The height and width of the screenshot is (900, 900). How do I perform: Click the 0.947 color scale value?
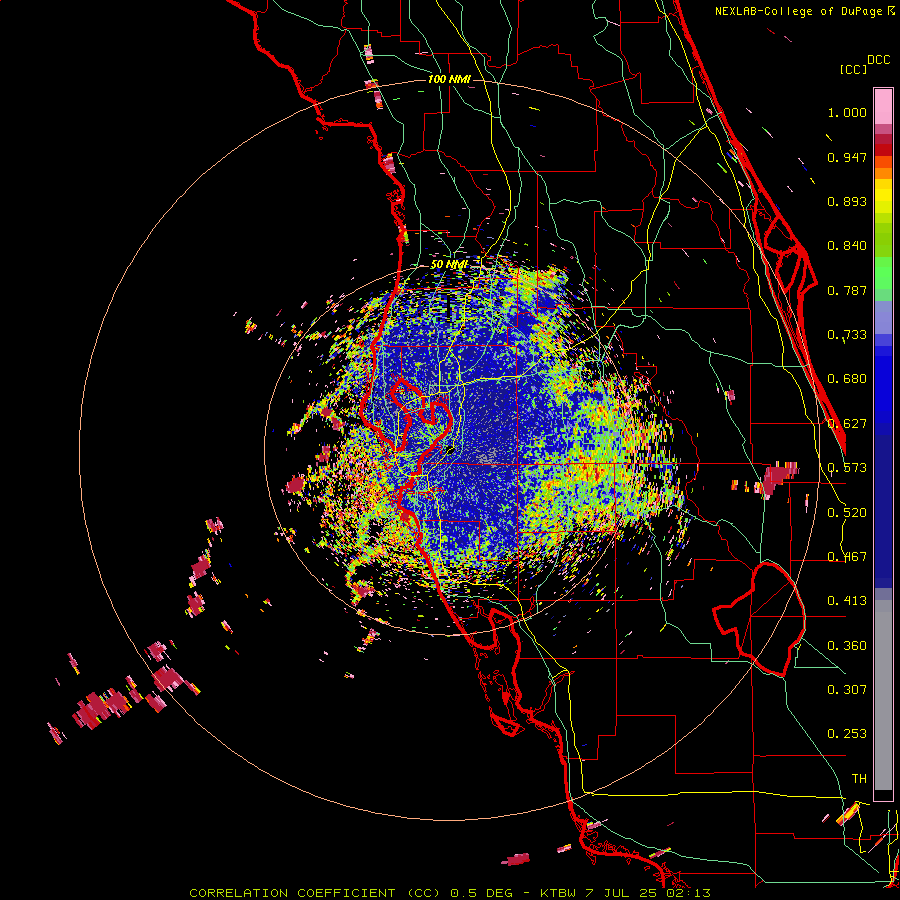pyautogui.click(x=847, y=157)
